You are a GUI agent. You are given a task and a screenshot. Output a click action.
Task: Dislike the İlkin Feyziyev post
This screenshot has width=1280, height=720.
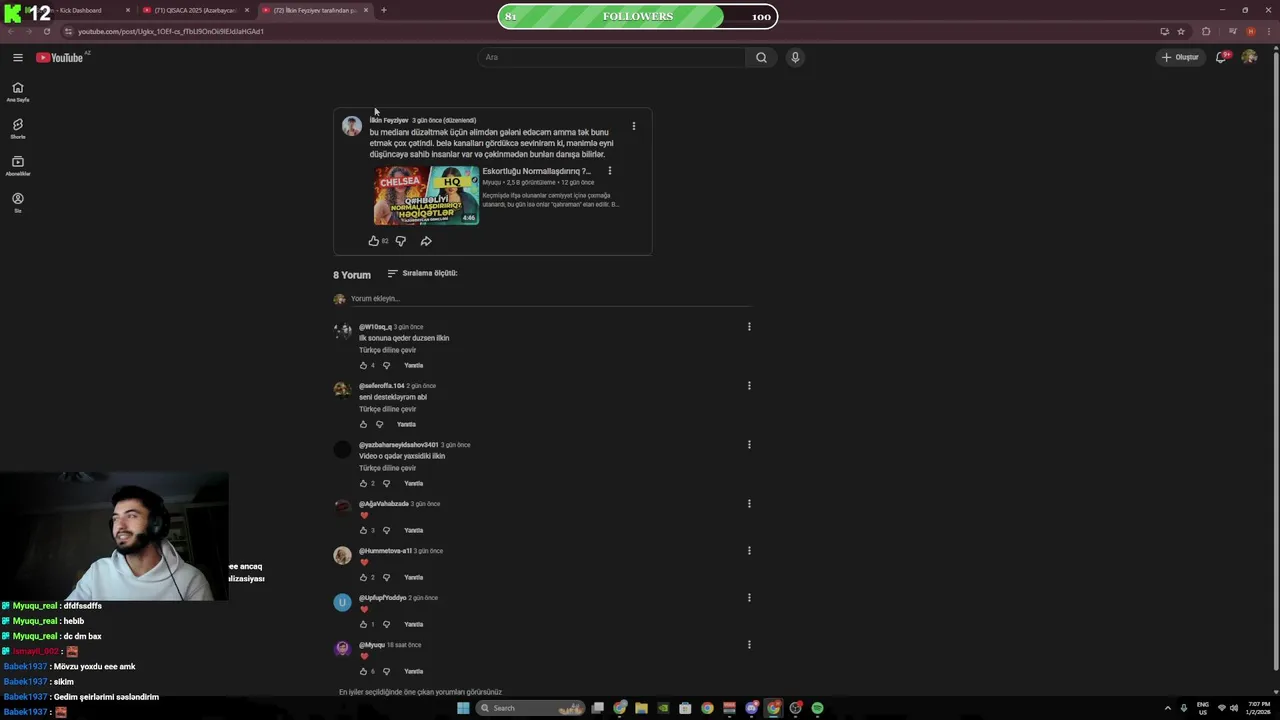tap(401, 241)
